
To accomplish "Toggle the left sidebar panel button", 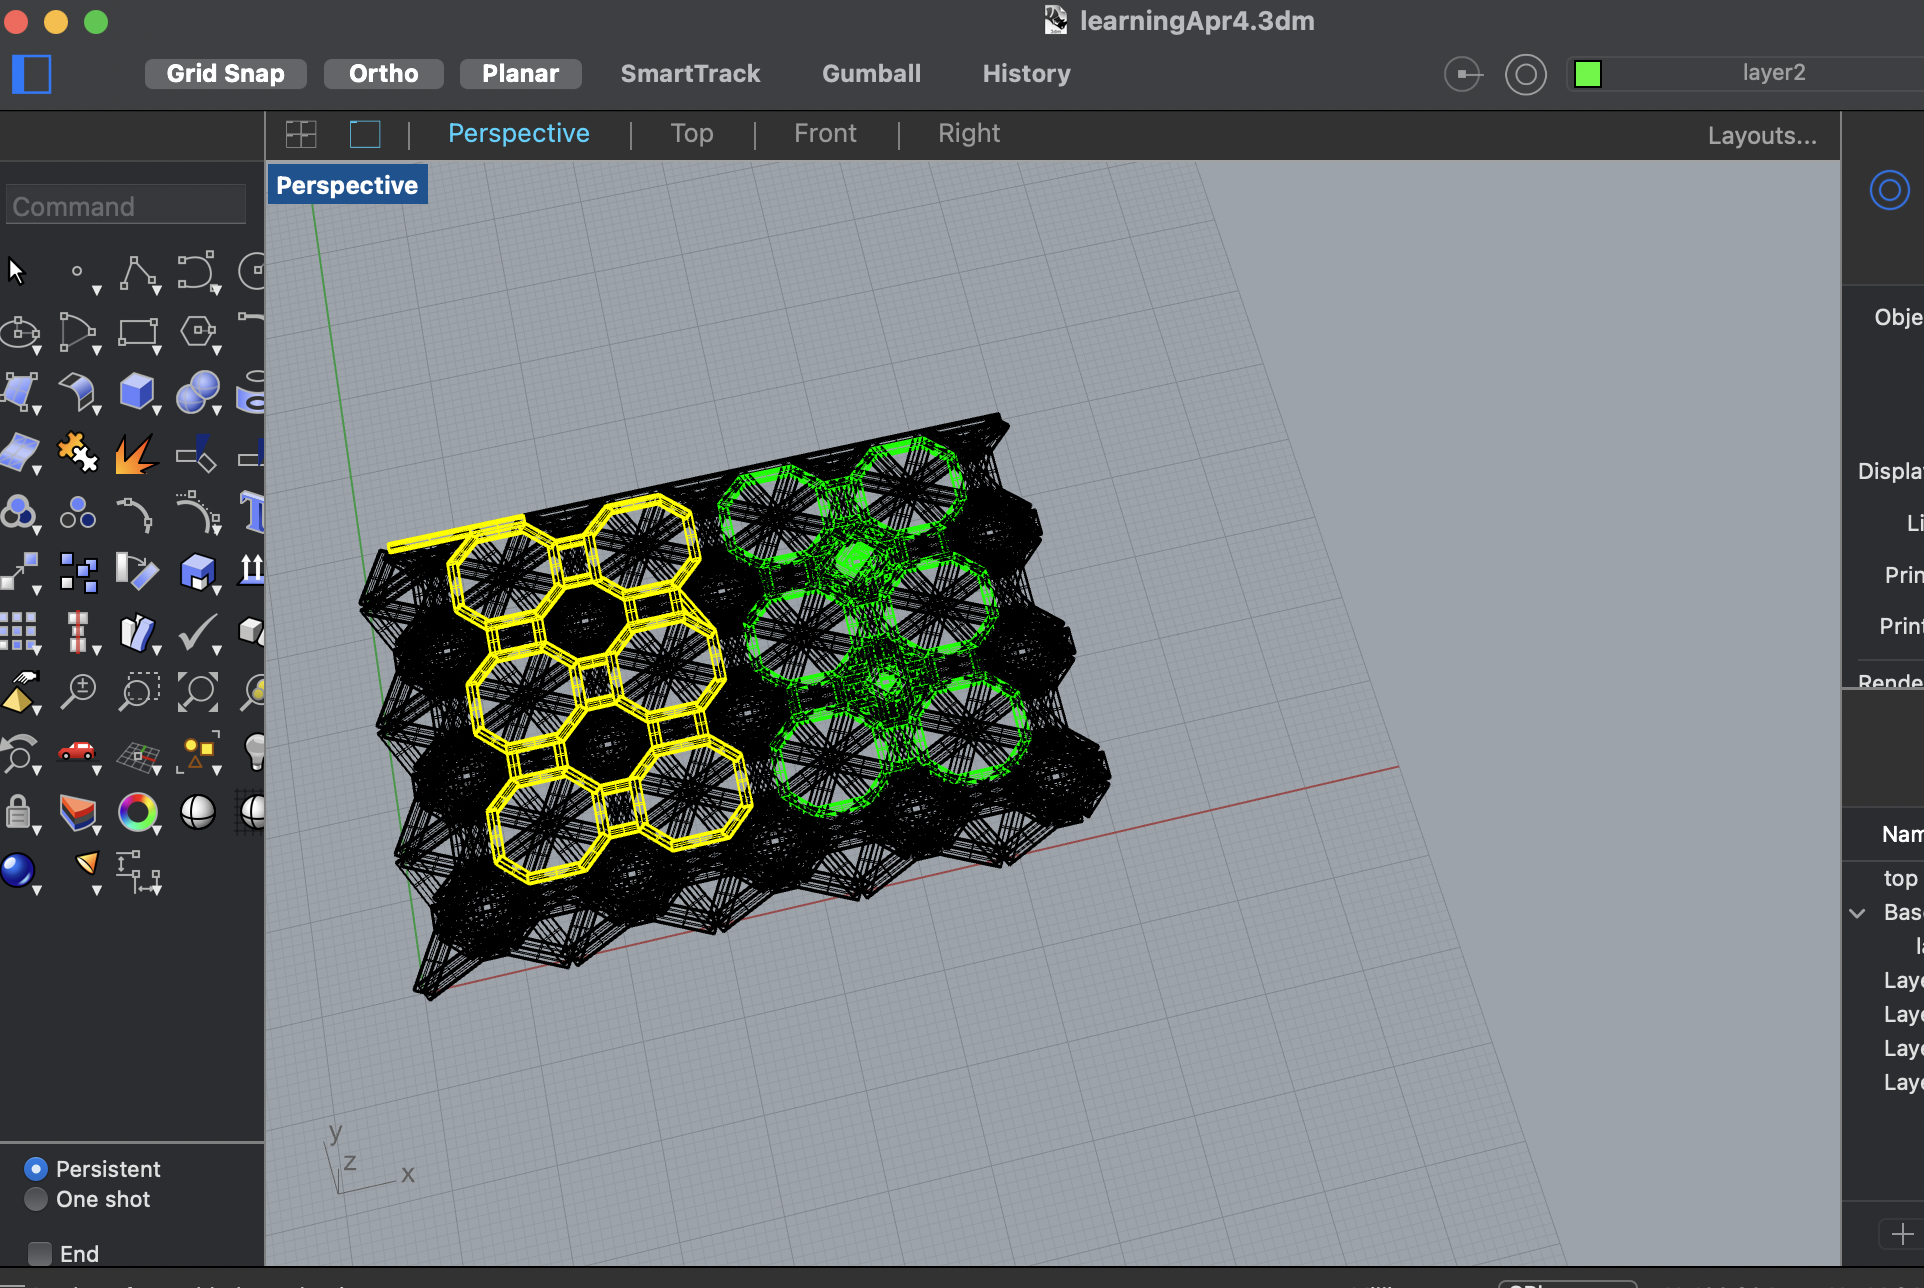I will [32, 74].
